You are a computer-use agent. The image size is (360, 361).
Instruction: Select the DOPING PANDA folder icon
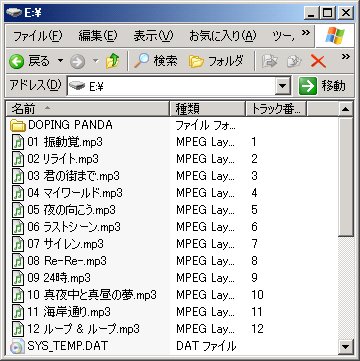click(x=18, y=126)
